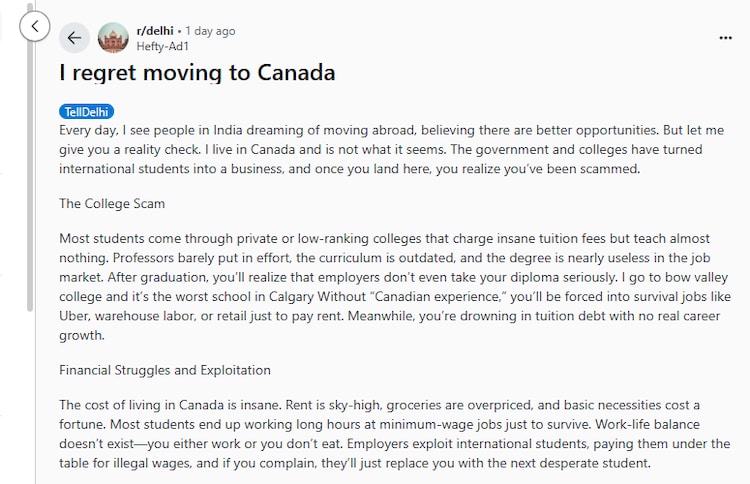The image size is (750, 484).
Task: Click the "1 day ago" timestamp
Action: coord(210,31)
